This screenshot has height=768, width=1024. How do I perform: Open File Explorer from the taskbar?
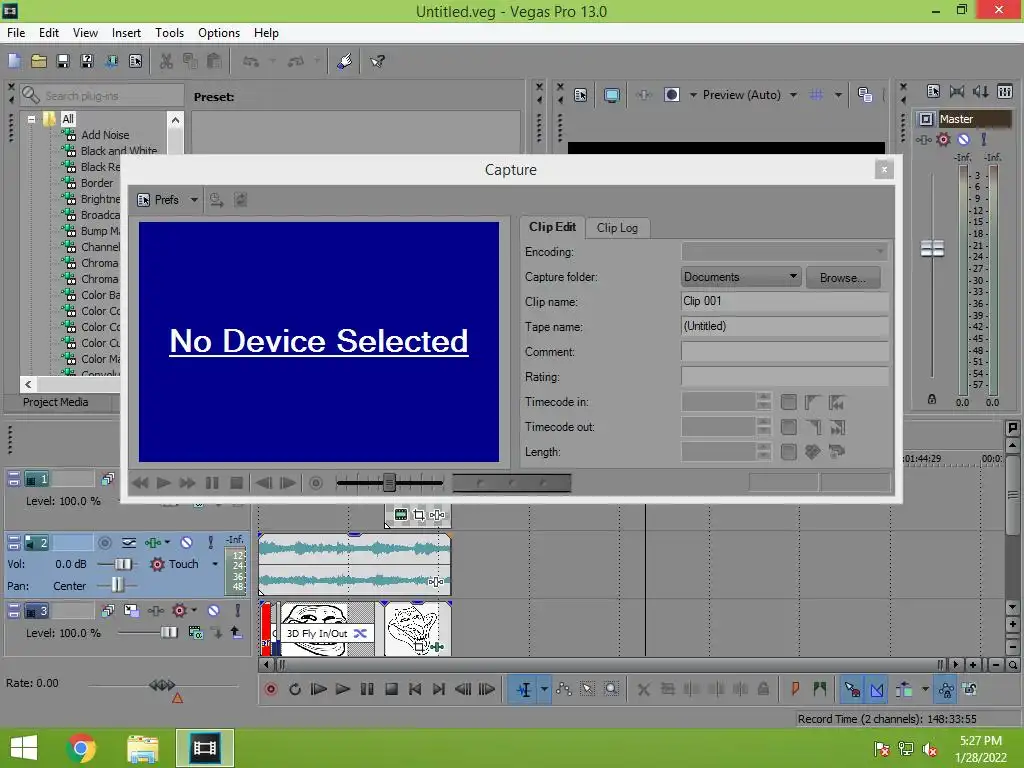coord(142,748)
